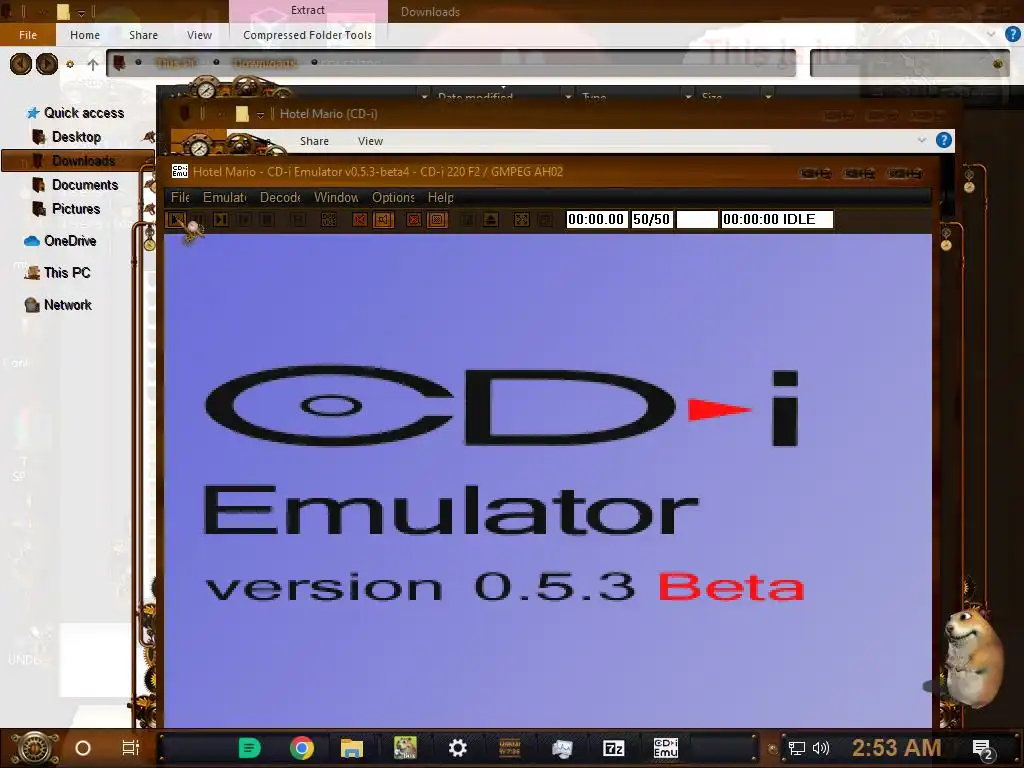Click the grid pattern icon in emulator toolbar
The height and width of the screenshot is (768, 1024).
pos(329,220)
